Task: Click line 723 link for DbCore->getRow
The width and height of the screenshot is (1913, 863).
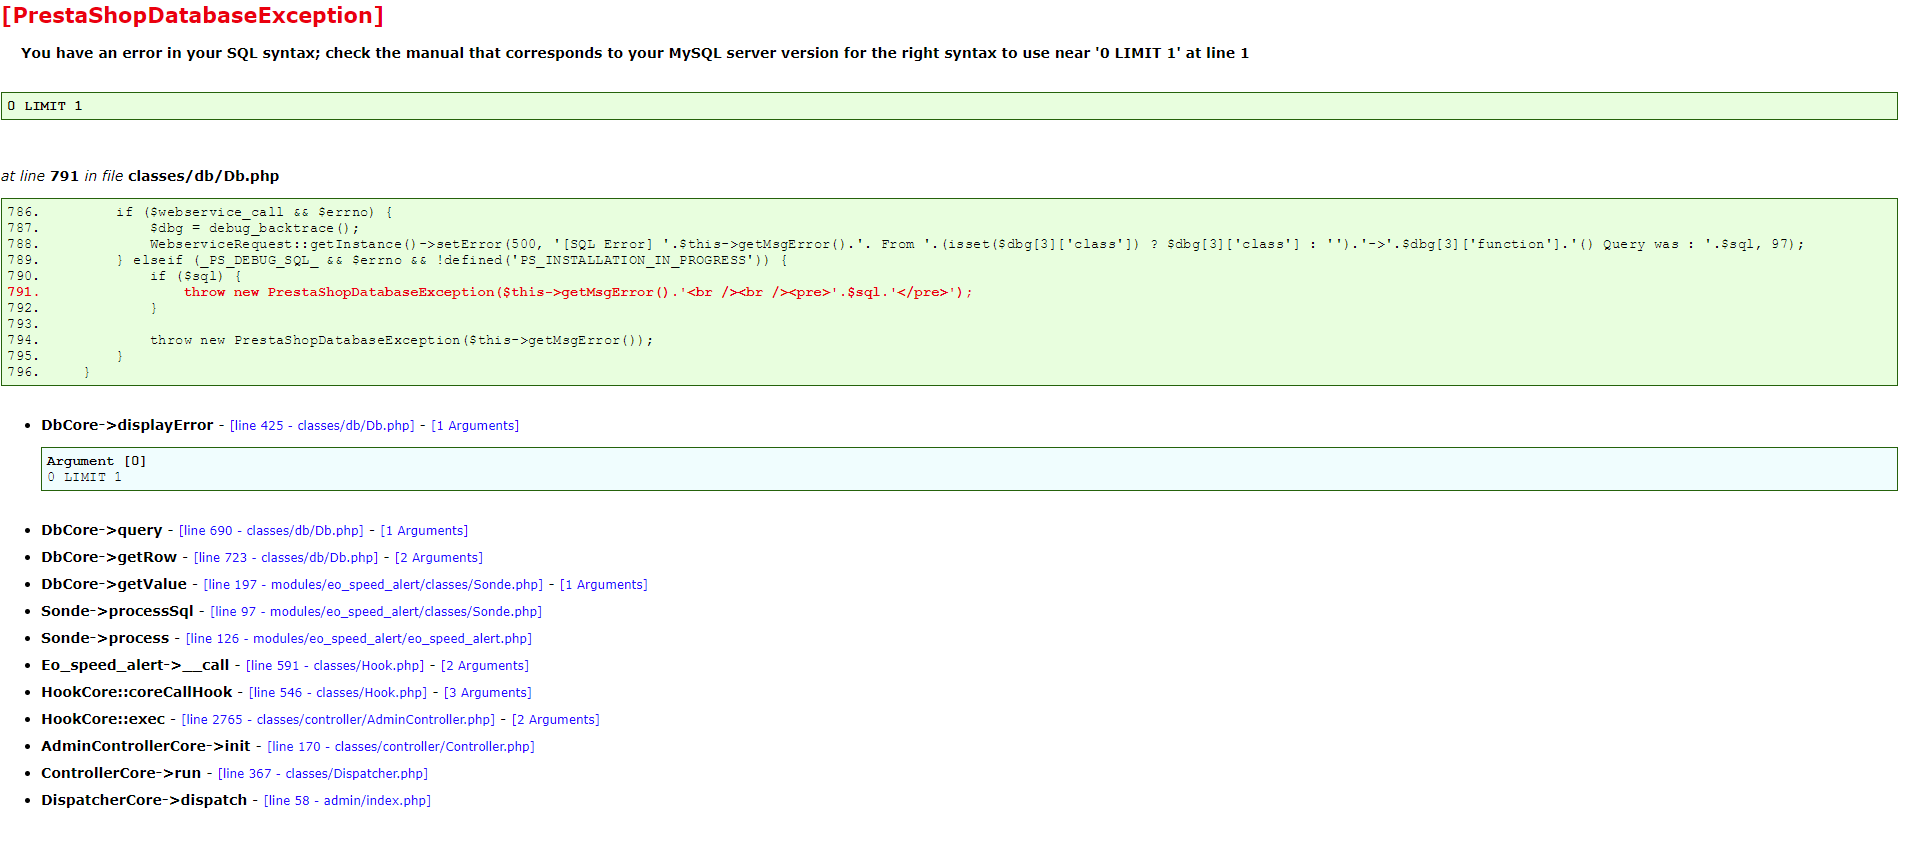Action: 286,558
